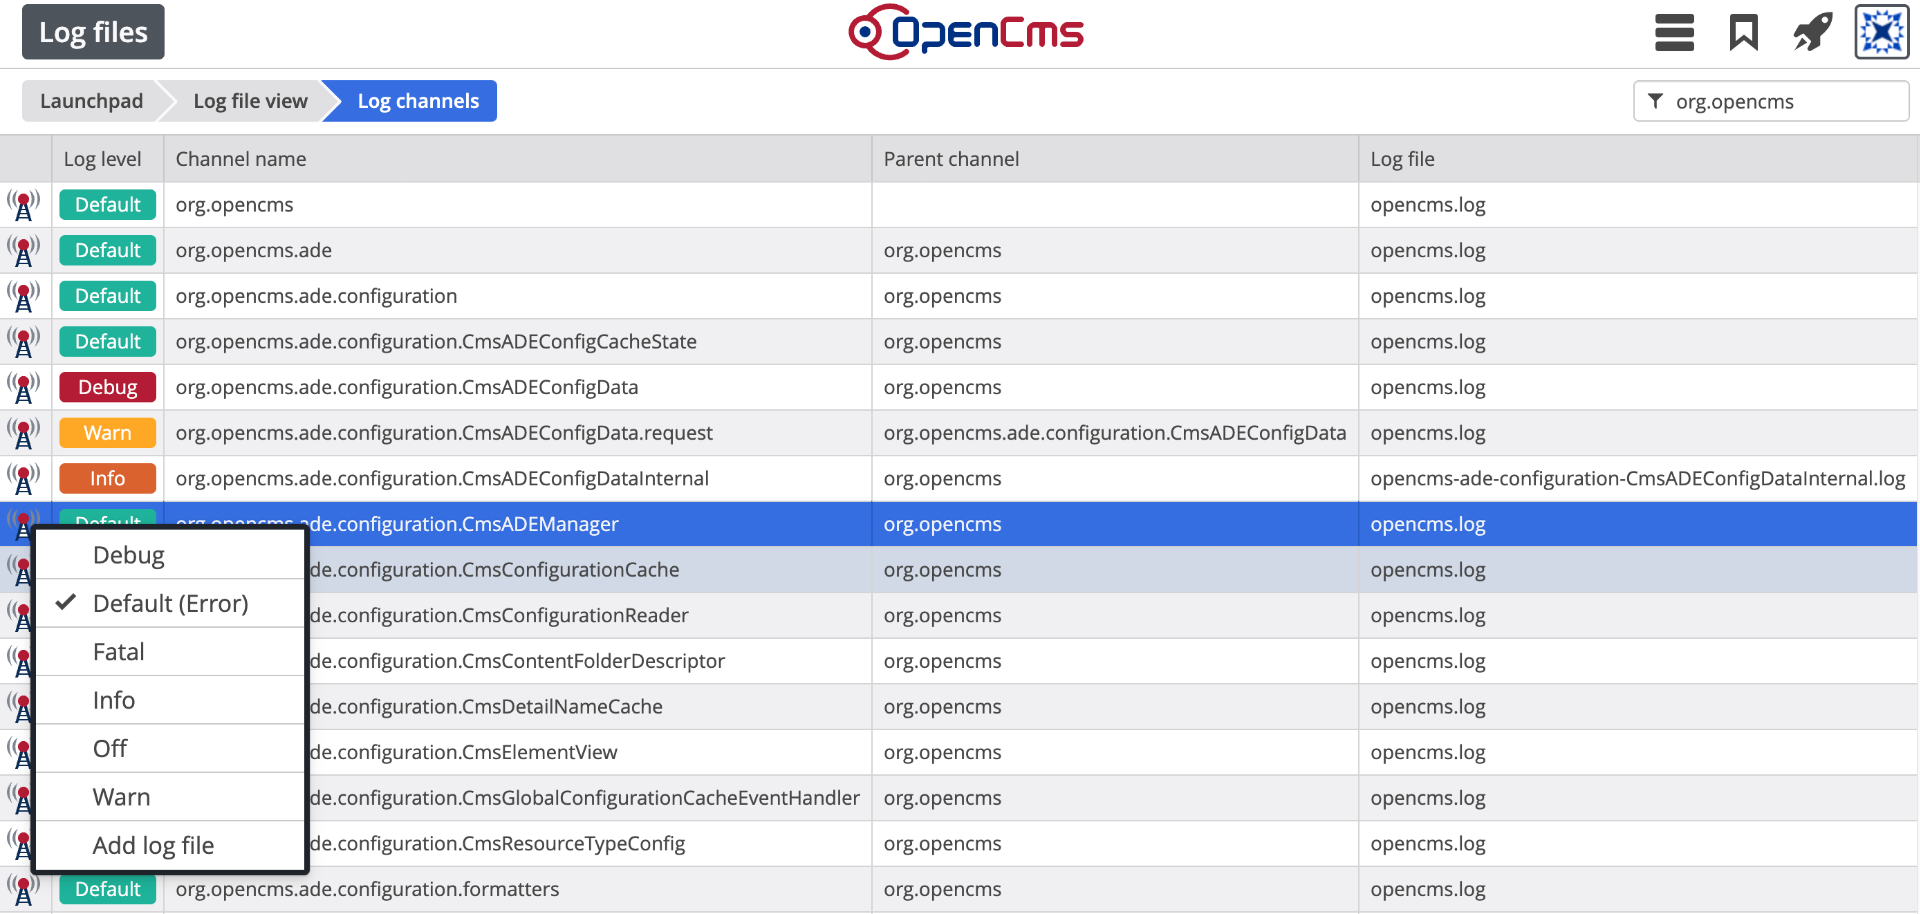Screen dimensions: 1920x914
Task: Select Default (Error) as the log level
Action: click(x=170, y=603)
